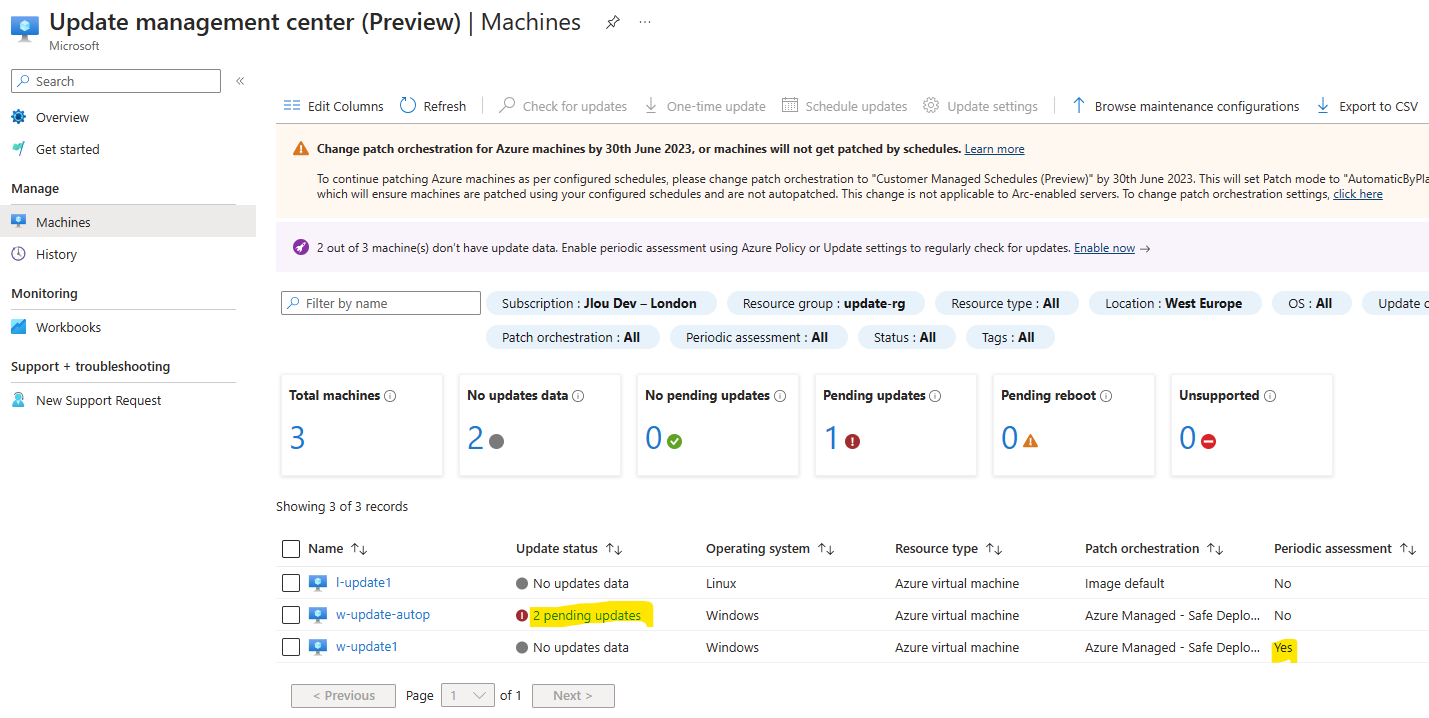Click the VM icon for l-update1
The width and height of the screenshot is (1429, 718).
tap(318, 583)
